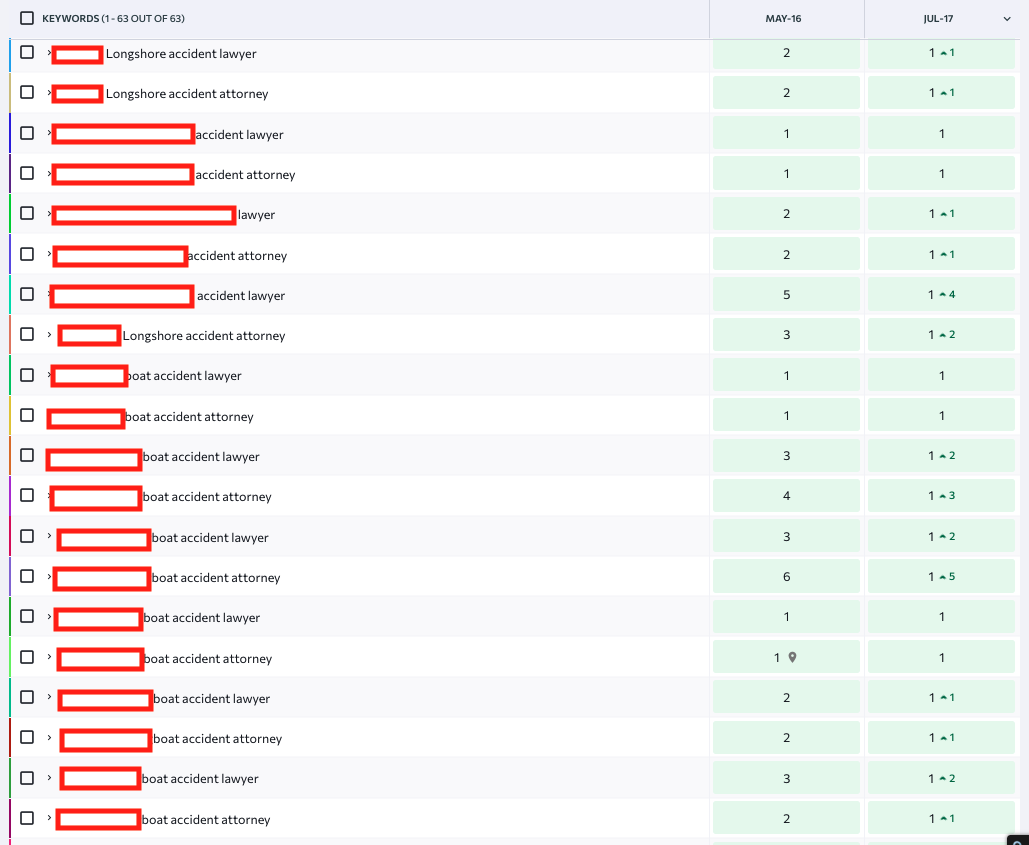Check the box for Longshore accident lawyer row
The image size is (1029, 845).
[x=27, y=52]
